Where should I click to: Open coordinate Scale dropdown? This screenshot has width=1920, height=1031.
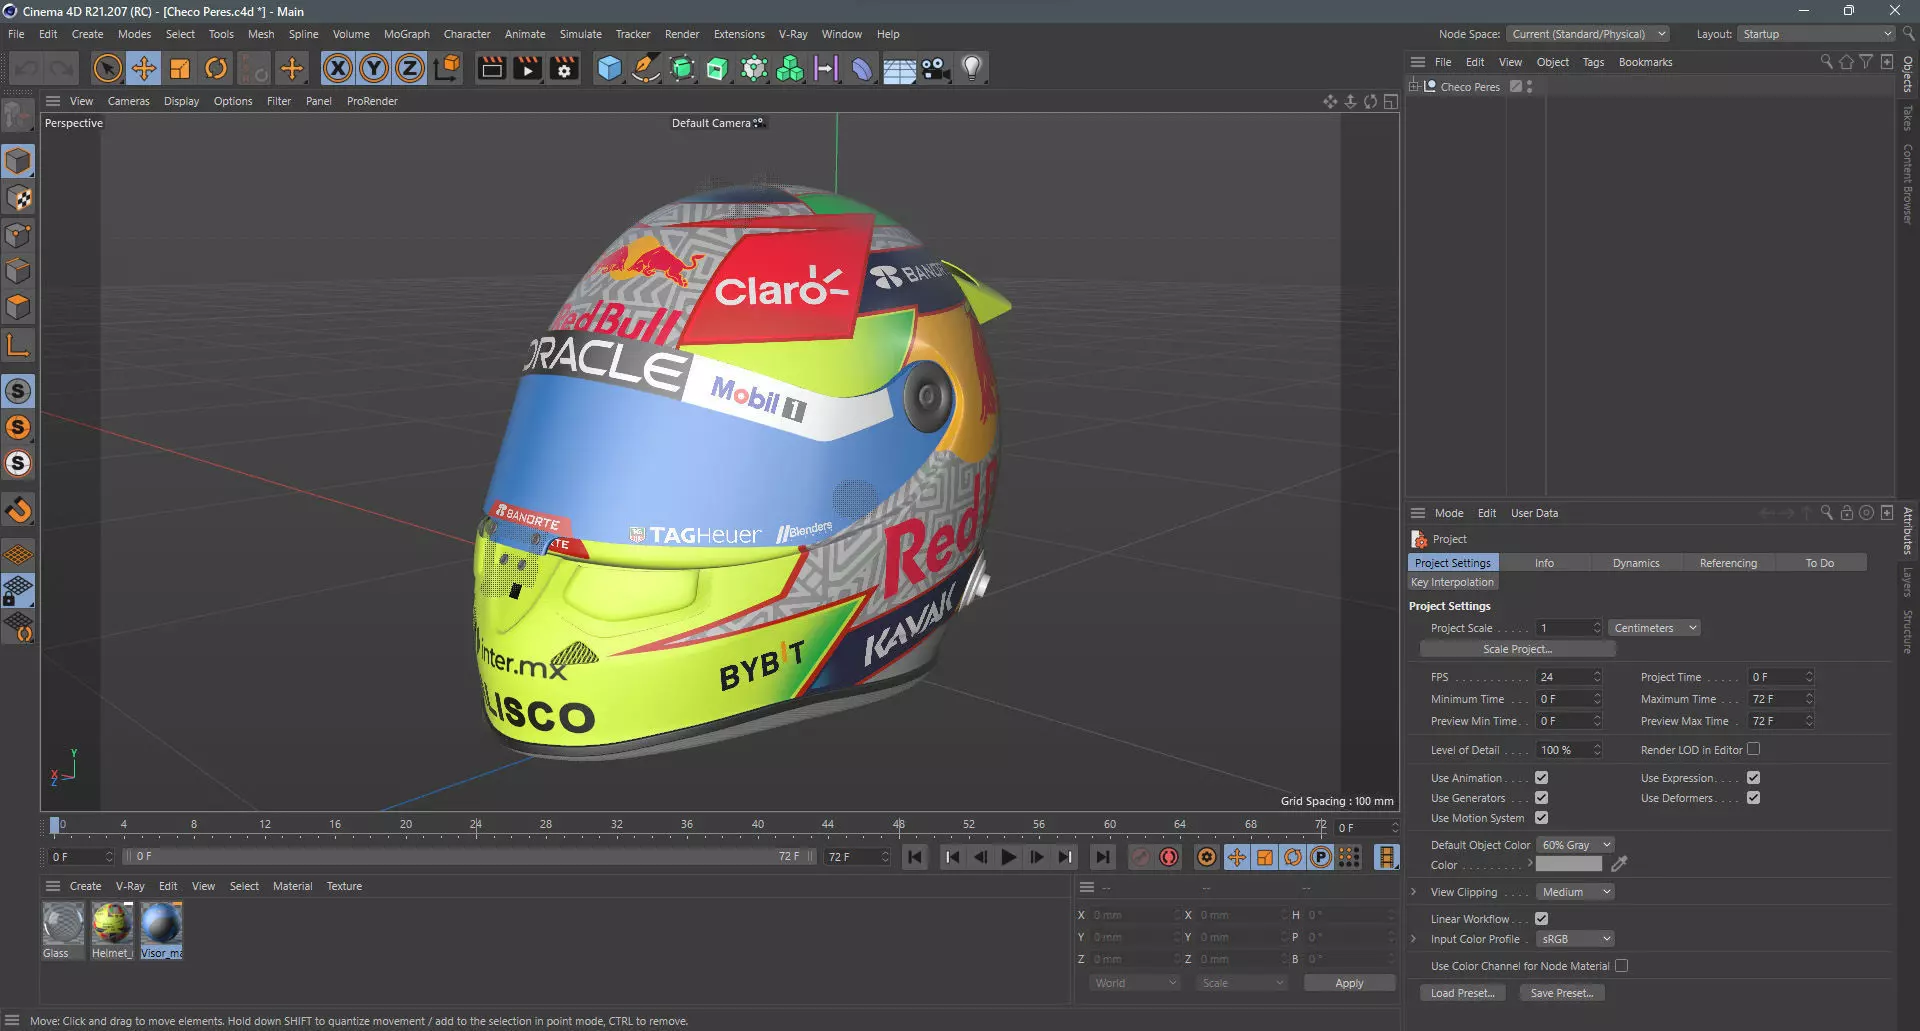1241,983
